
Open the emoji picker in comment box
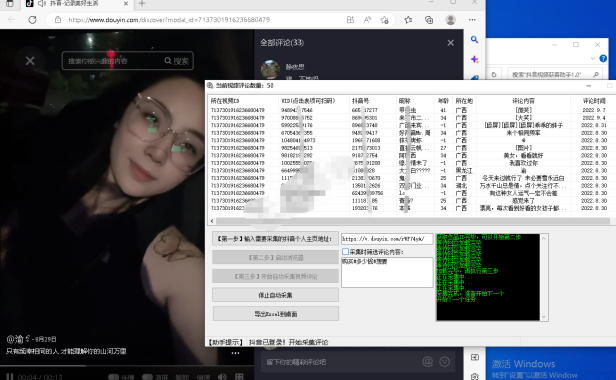(x=445, y=362)
